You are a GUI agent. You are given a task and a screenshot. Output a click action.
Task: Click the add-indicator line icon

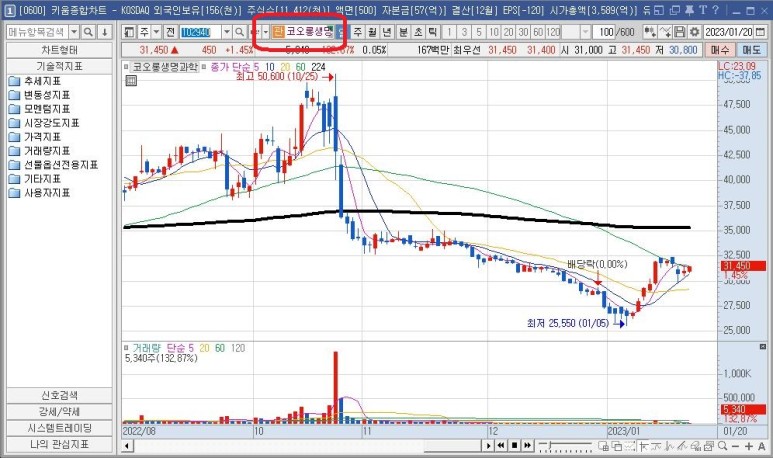point(665,32)
